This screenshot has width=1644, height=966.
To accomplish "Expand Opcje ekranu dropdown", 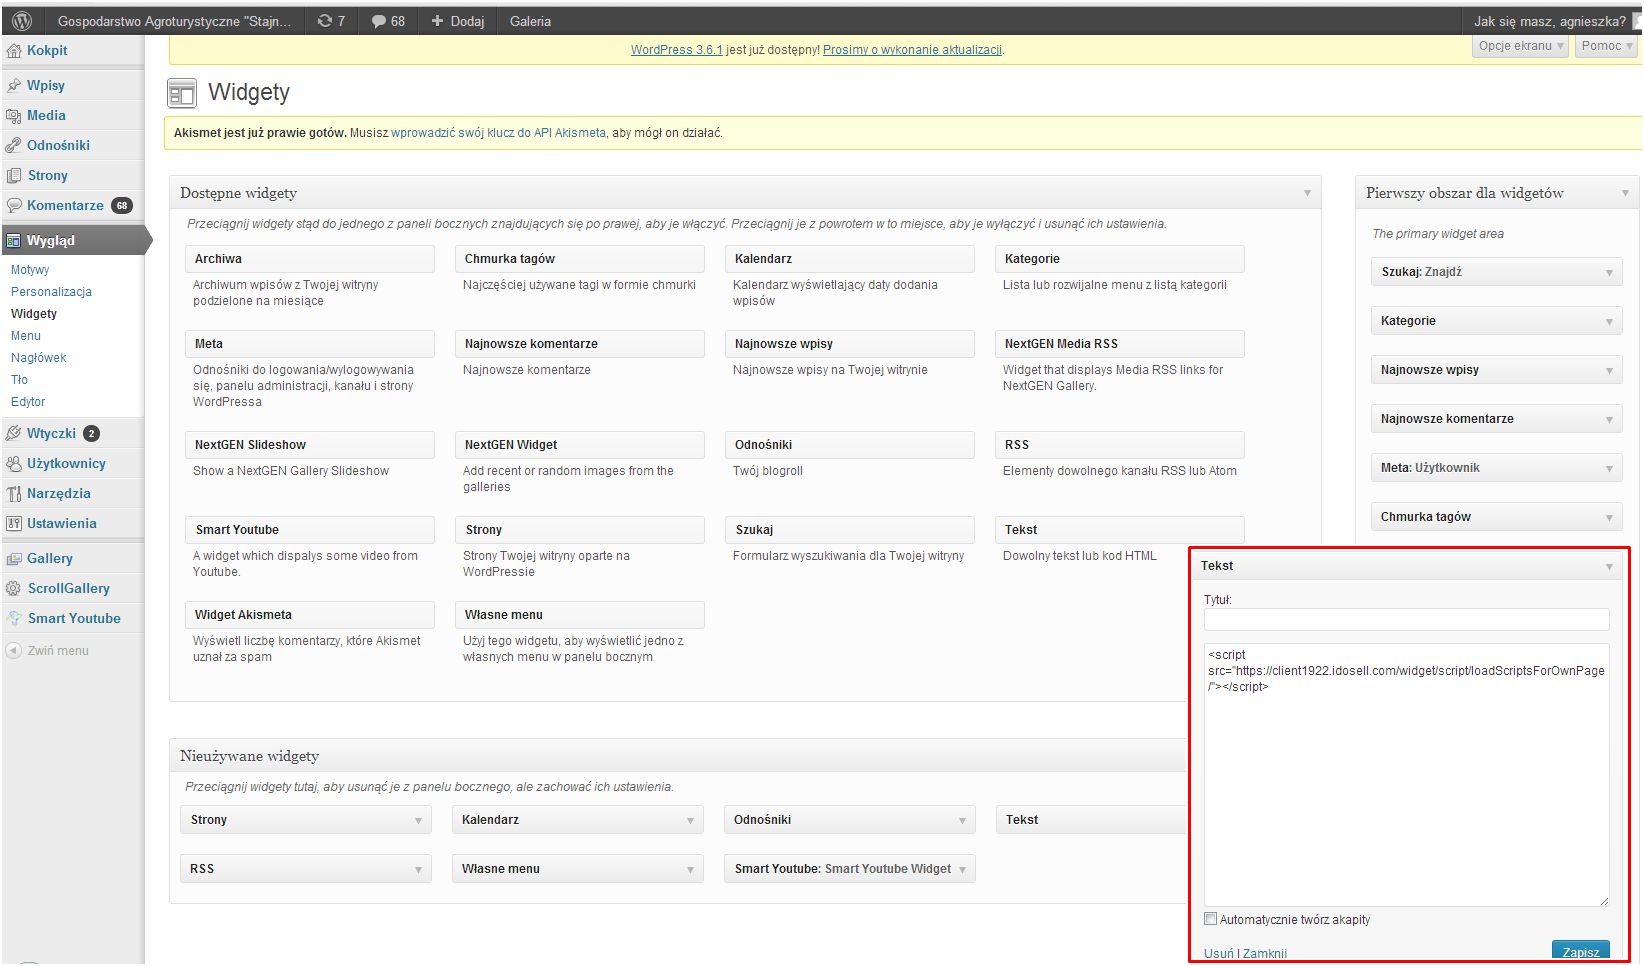I will (1521, 46).
